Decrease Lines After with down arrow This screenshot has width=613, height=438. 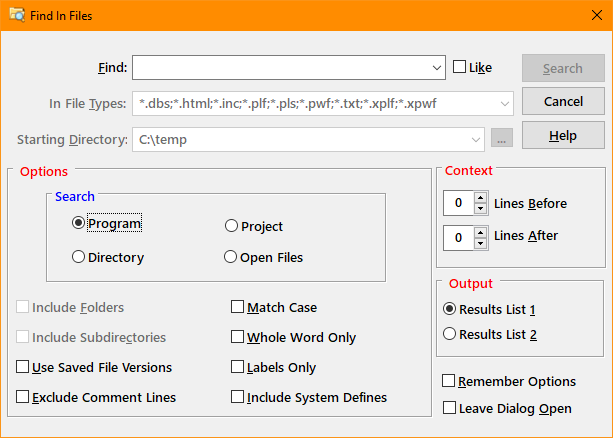tap(480, 243)
